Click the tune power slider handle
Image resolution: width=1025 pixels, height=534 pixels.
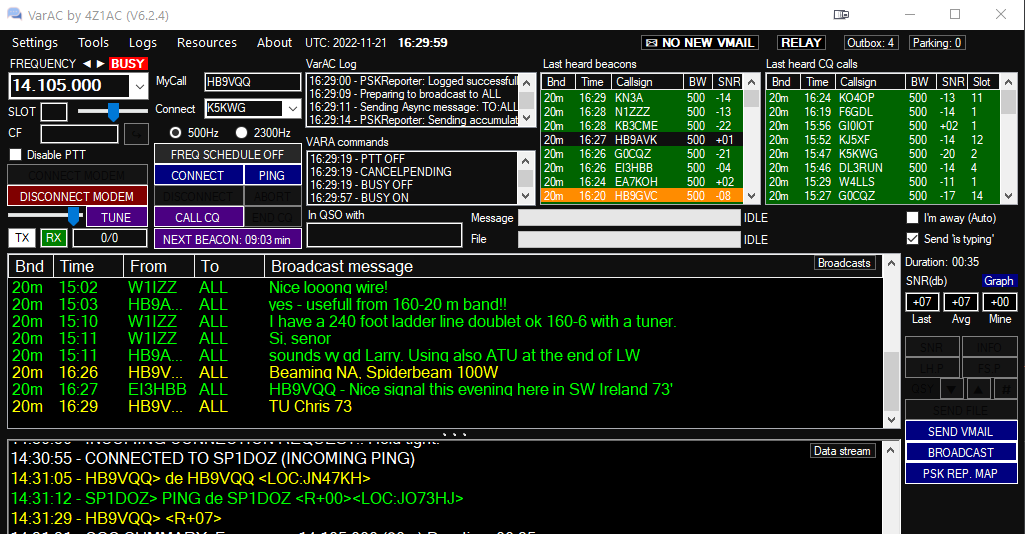coord(74,216)
